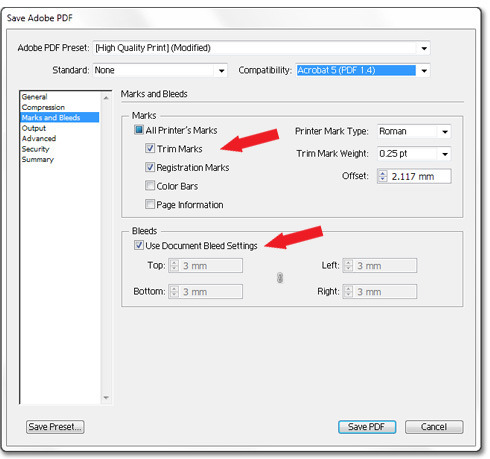490x459 pixels.
Task: Select General in the category list
Action: click(x=34, y=97)
